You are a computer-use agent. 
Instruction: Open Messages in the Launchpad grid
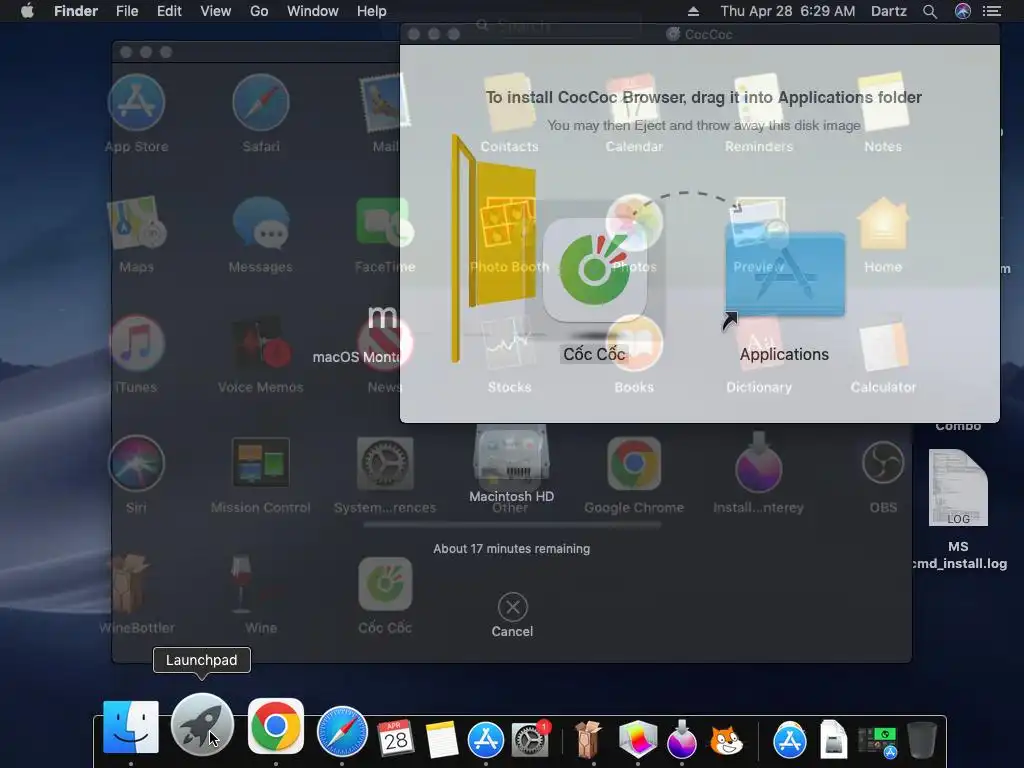point(261,223)
